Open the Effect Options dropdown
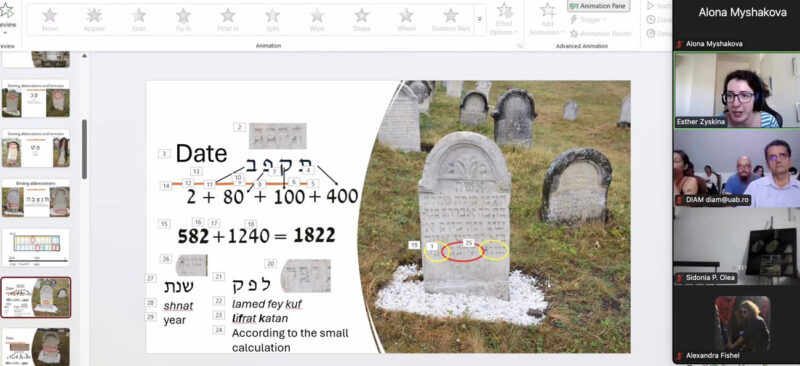800x366 pixels. [505, 20]
